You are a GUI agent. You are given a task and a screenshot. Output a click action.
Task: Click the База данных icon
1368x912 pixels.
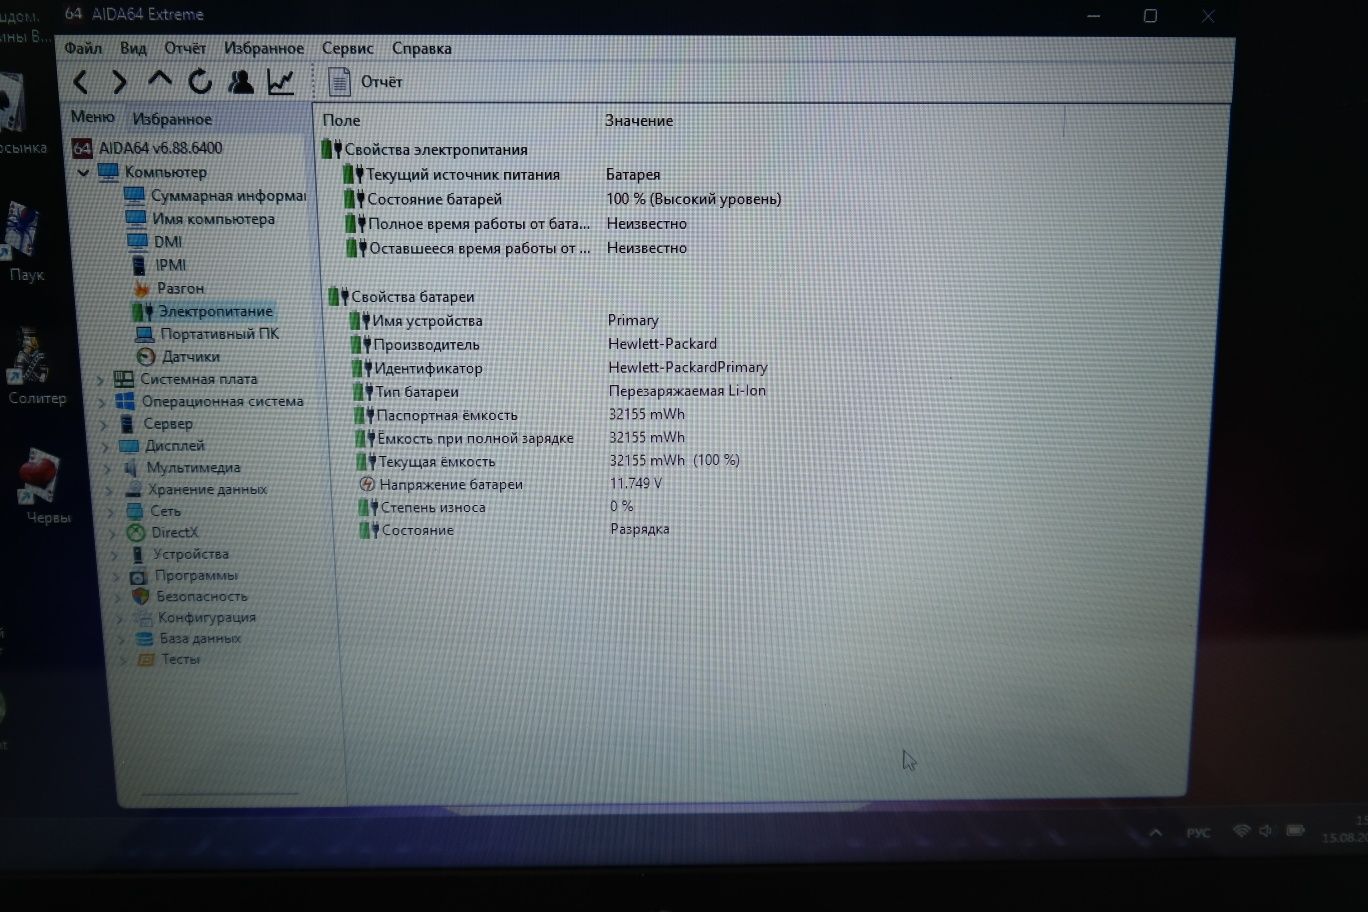click(144, 638)
